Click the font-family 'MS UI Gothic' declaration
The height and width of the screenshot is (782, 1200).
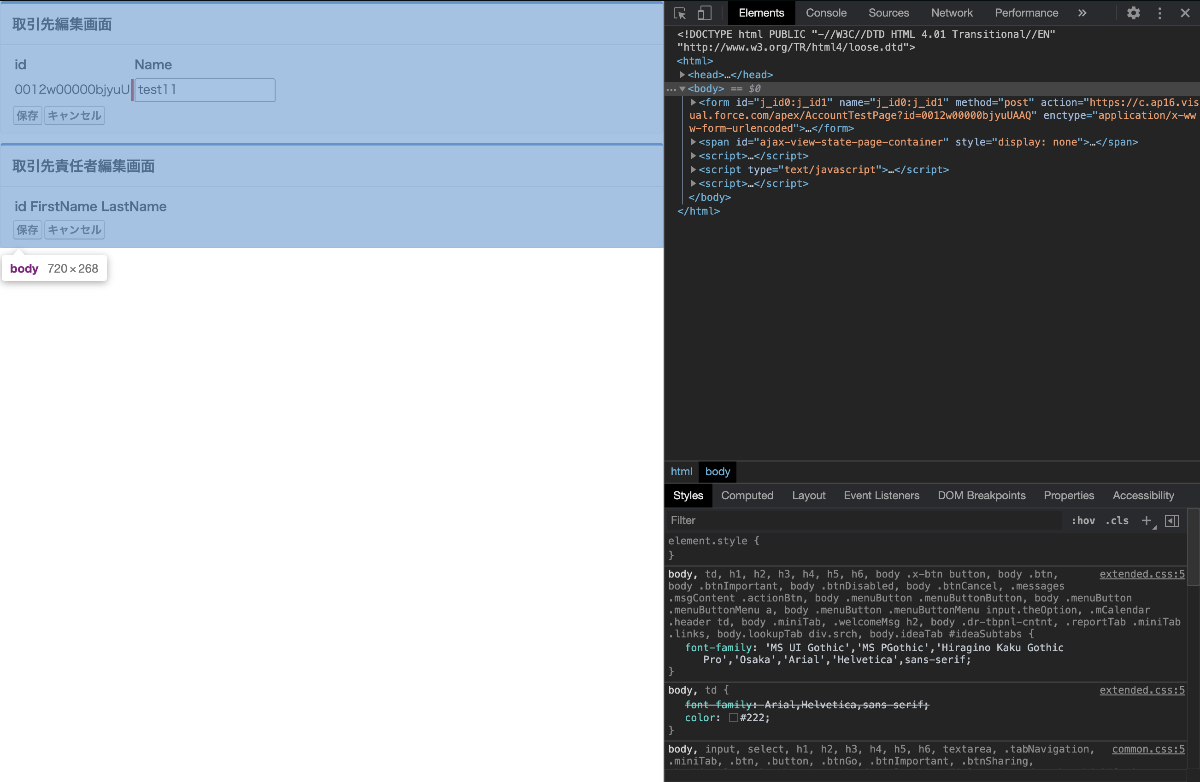coord(874,654)
